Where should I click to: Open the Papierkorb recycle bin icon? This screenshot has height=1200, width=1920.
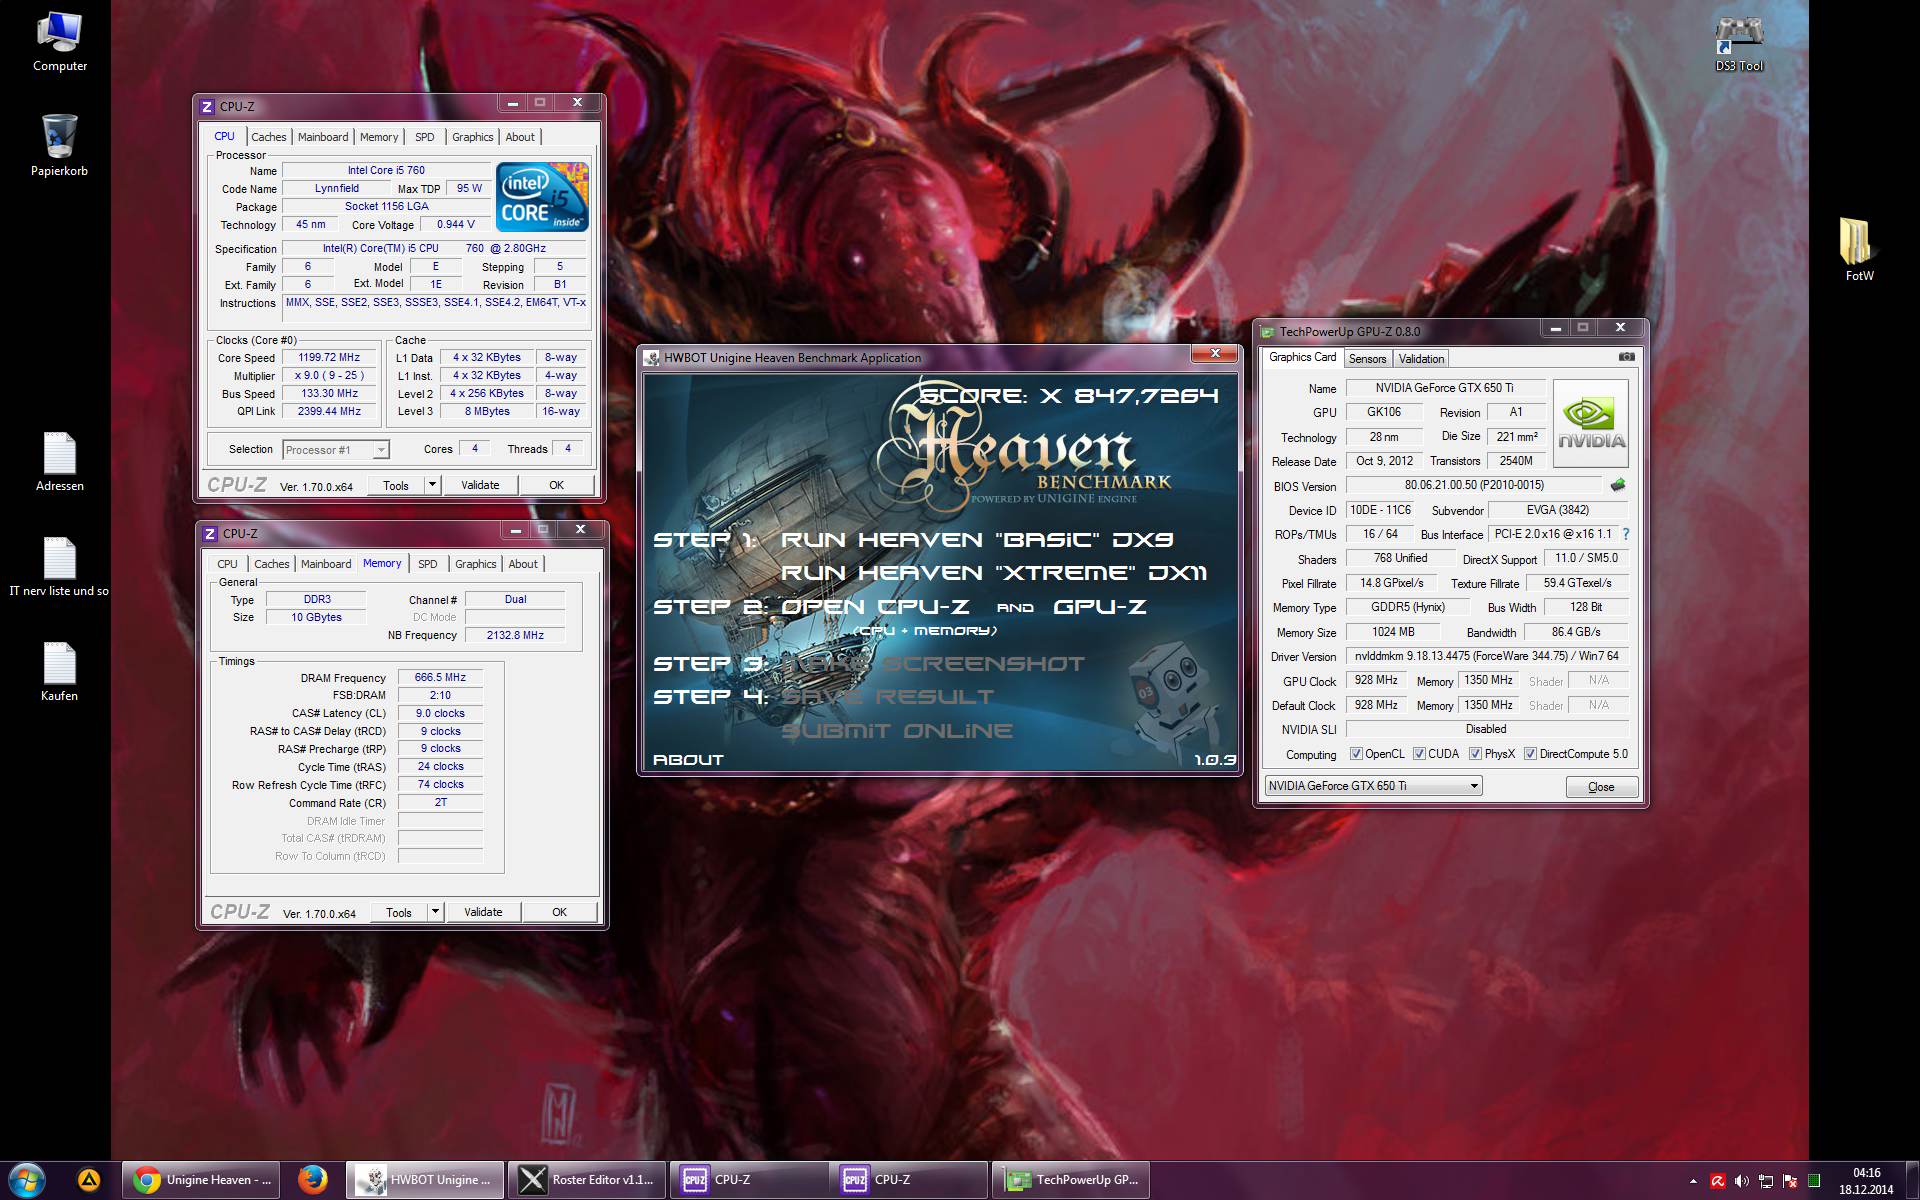(x=59, y=146)
